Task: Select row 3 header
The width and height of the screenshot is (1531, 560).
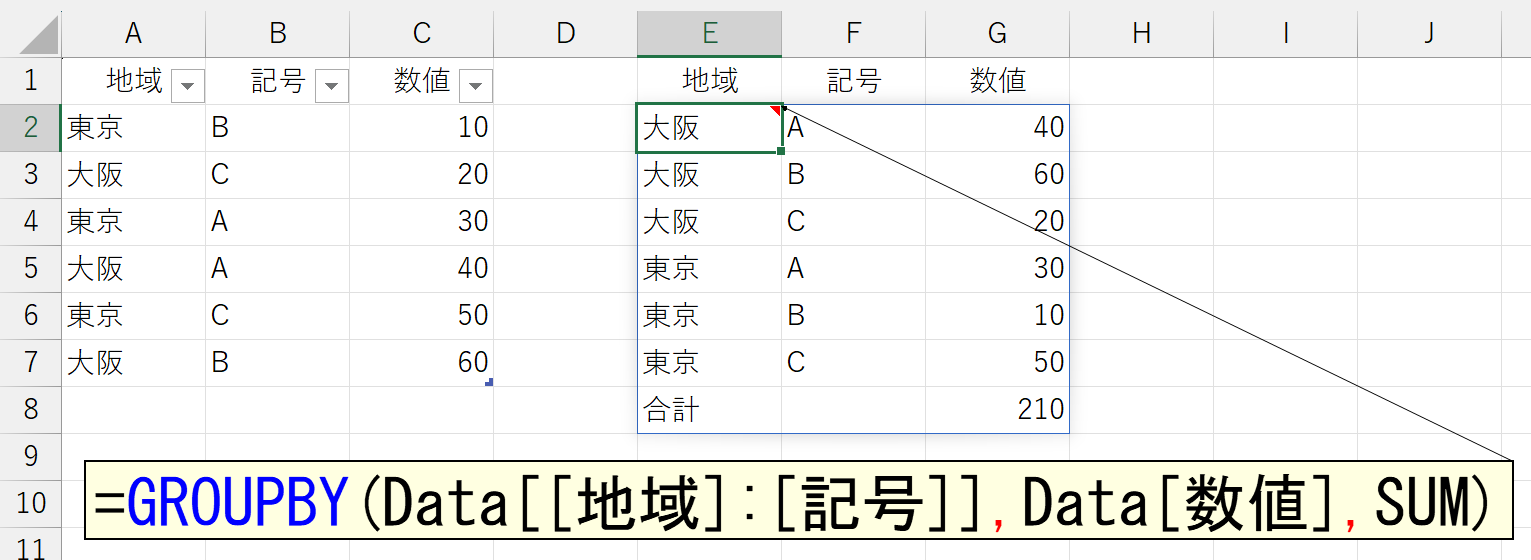Action: click(x=30, y=175)
